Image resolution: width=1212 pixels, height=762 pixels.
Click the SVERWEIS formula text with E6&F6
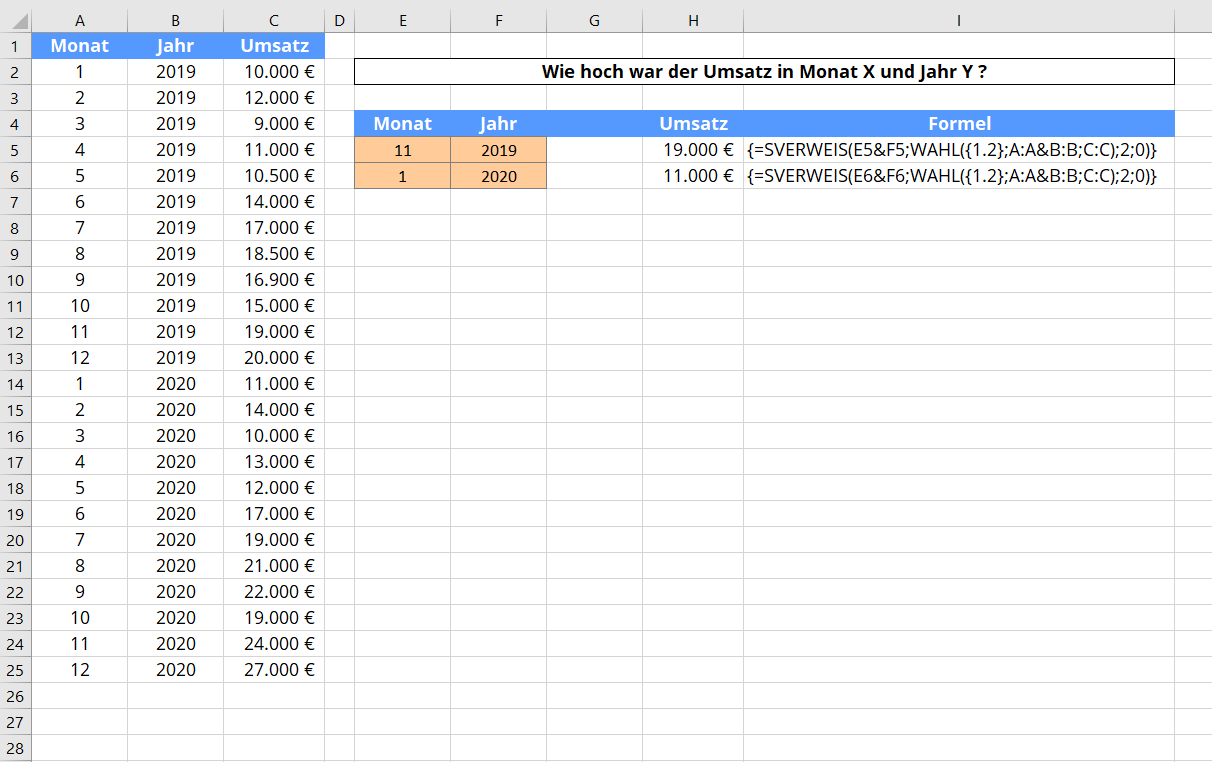952,176
